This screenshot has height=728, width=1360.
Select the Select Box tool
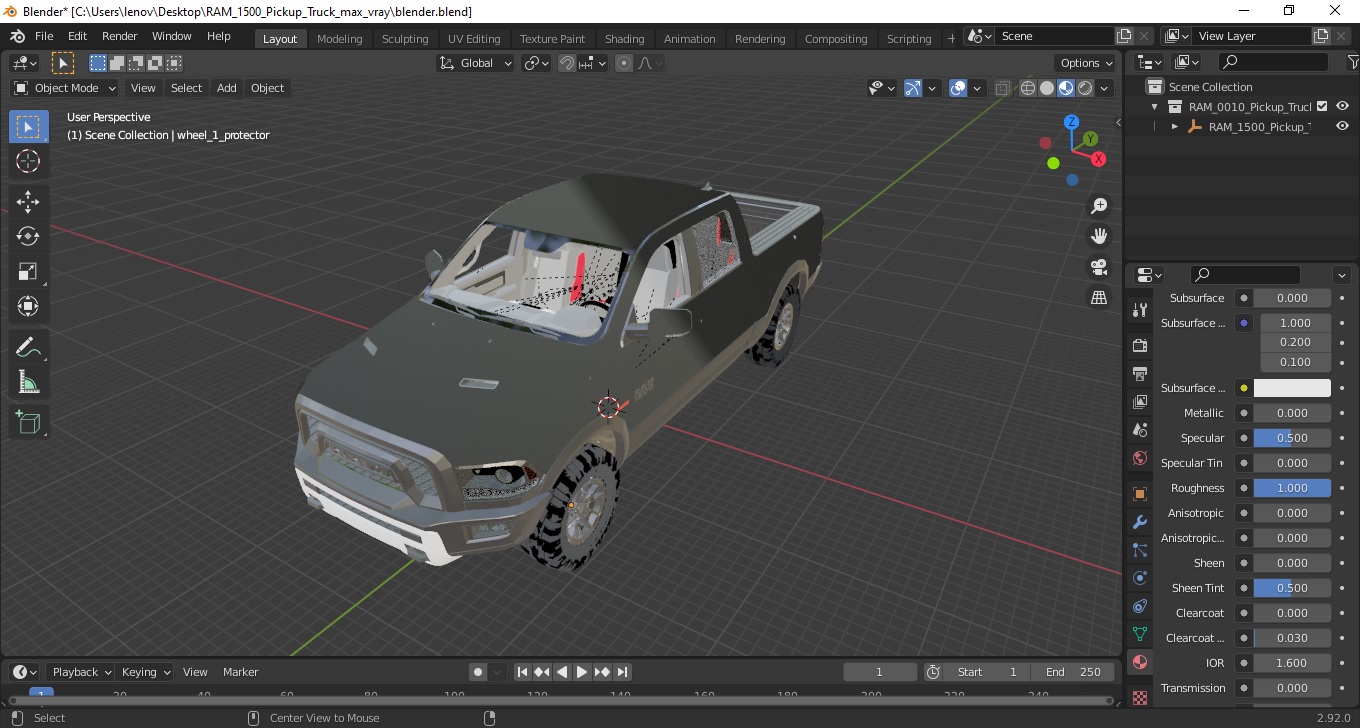click(28, 127)
